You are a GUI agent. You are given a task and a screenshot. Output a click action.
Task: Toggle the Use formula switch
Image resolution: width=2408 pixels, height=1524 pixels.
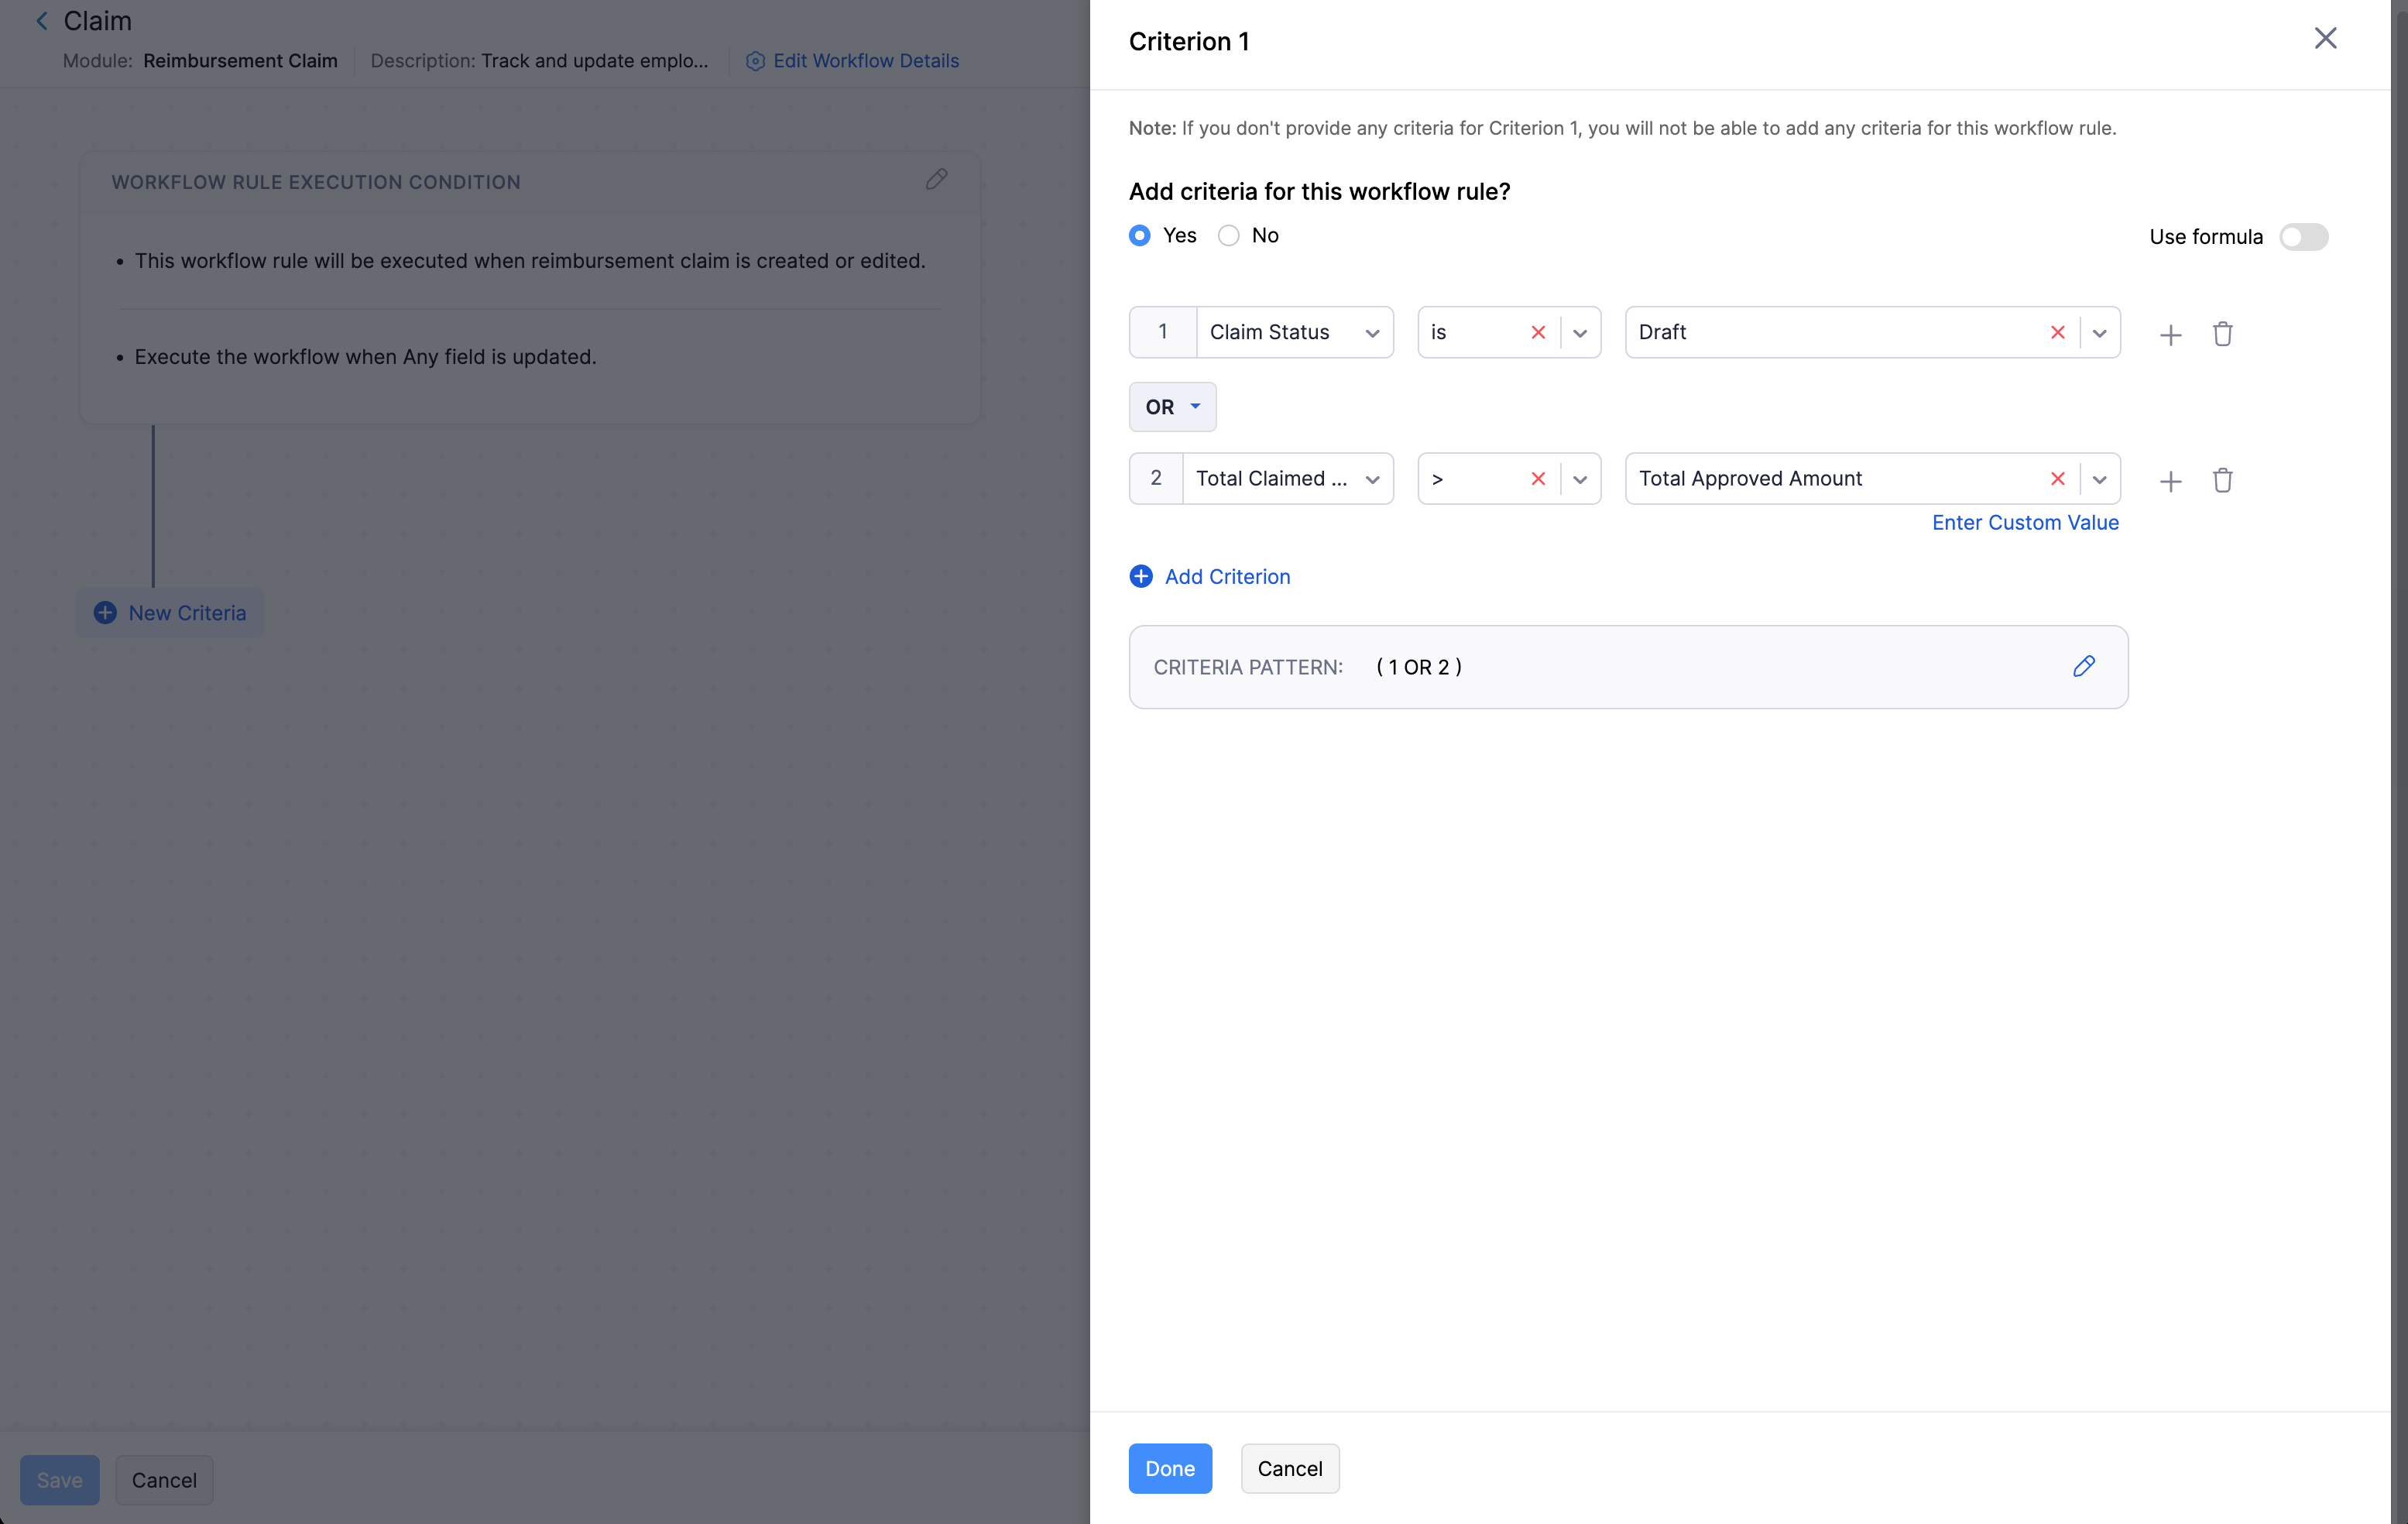pos(2303,236)
